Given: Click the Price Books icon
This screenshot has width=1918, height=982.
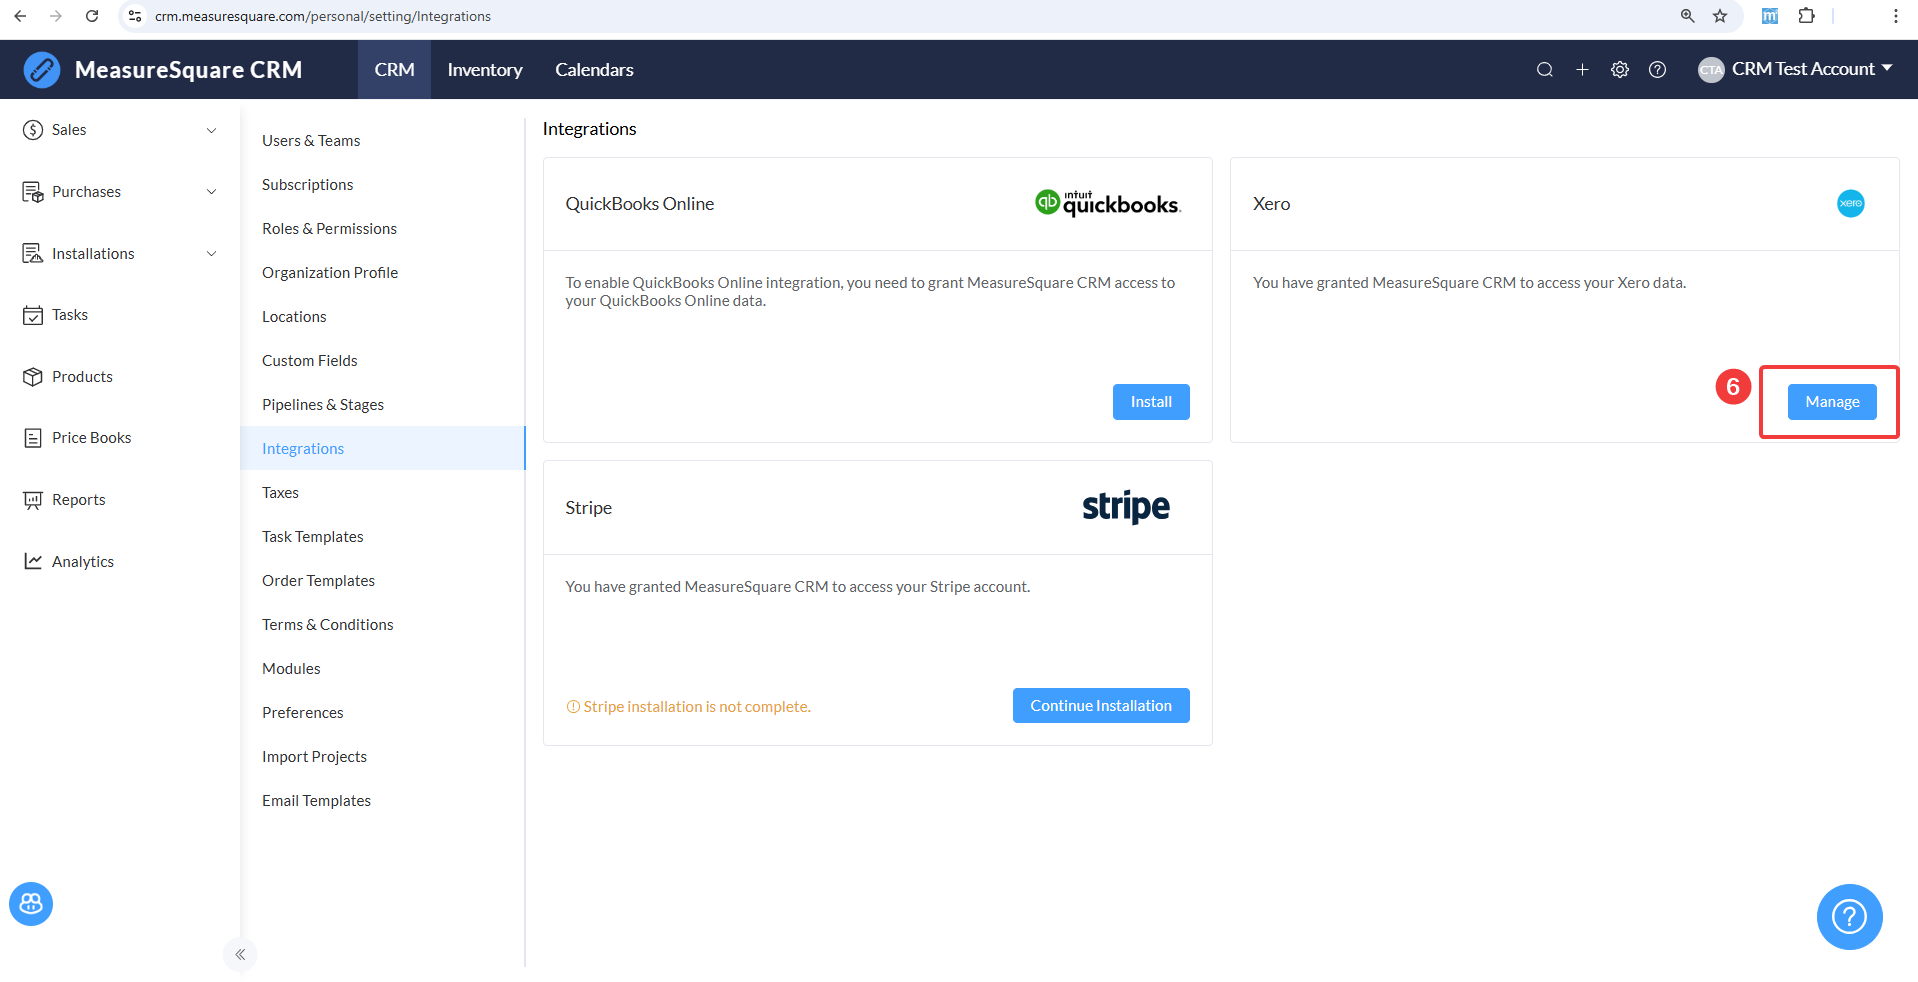Looking at the screenshot, I should (x=33, y=438).
